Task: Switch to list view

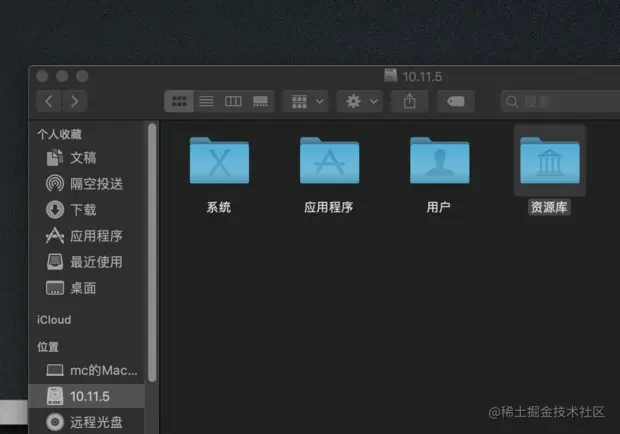Action: [206, 101]
